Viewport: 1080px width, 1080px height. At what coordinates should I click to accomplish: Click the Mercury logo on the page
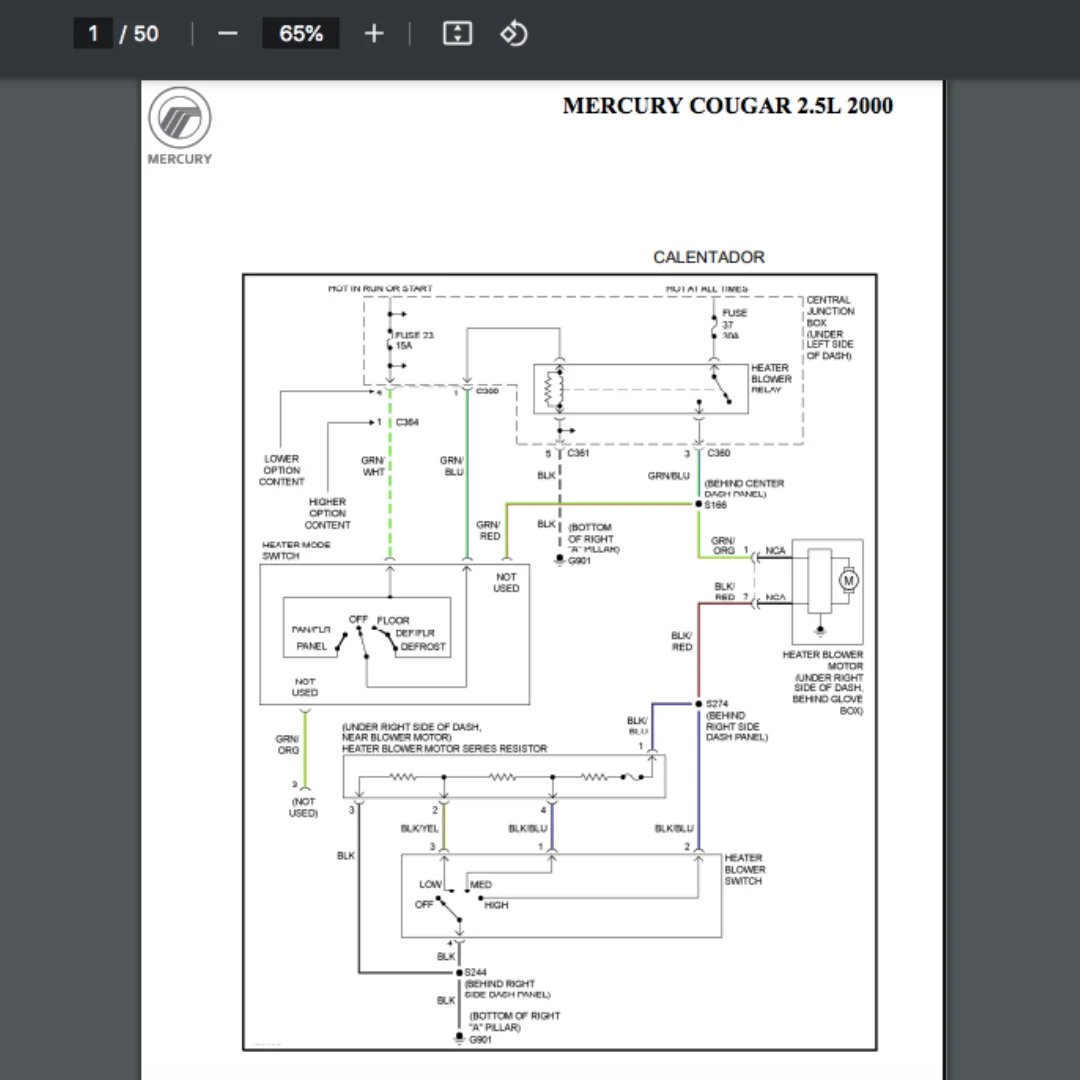(180, 126)
